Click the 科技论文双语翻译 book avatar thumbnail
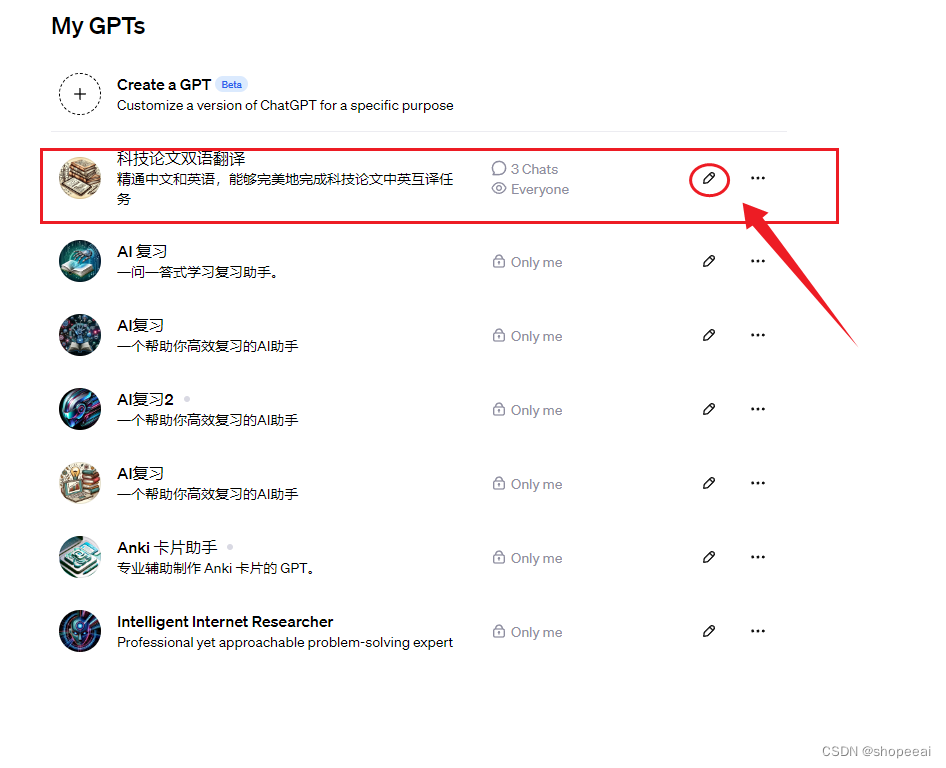This screenshot has height=768, width=946. (80, 177)
